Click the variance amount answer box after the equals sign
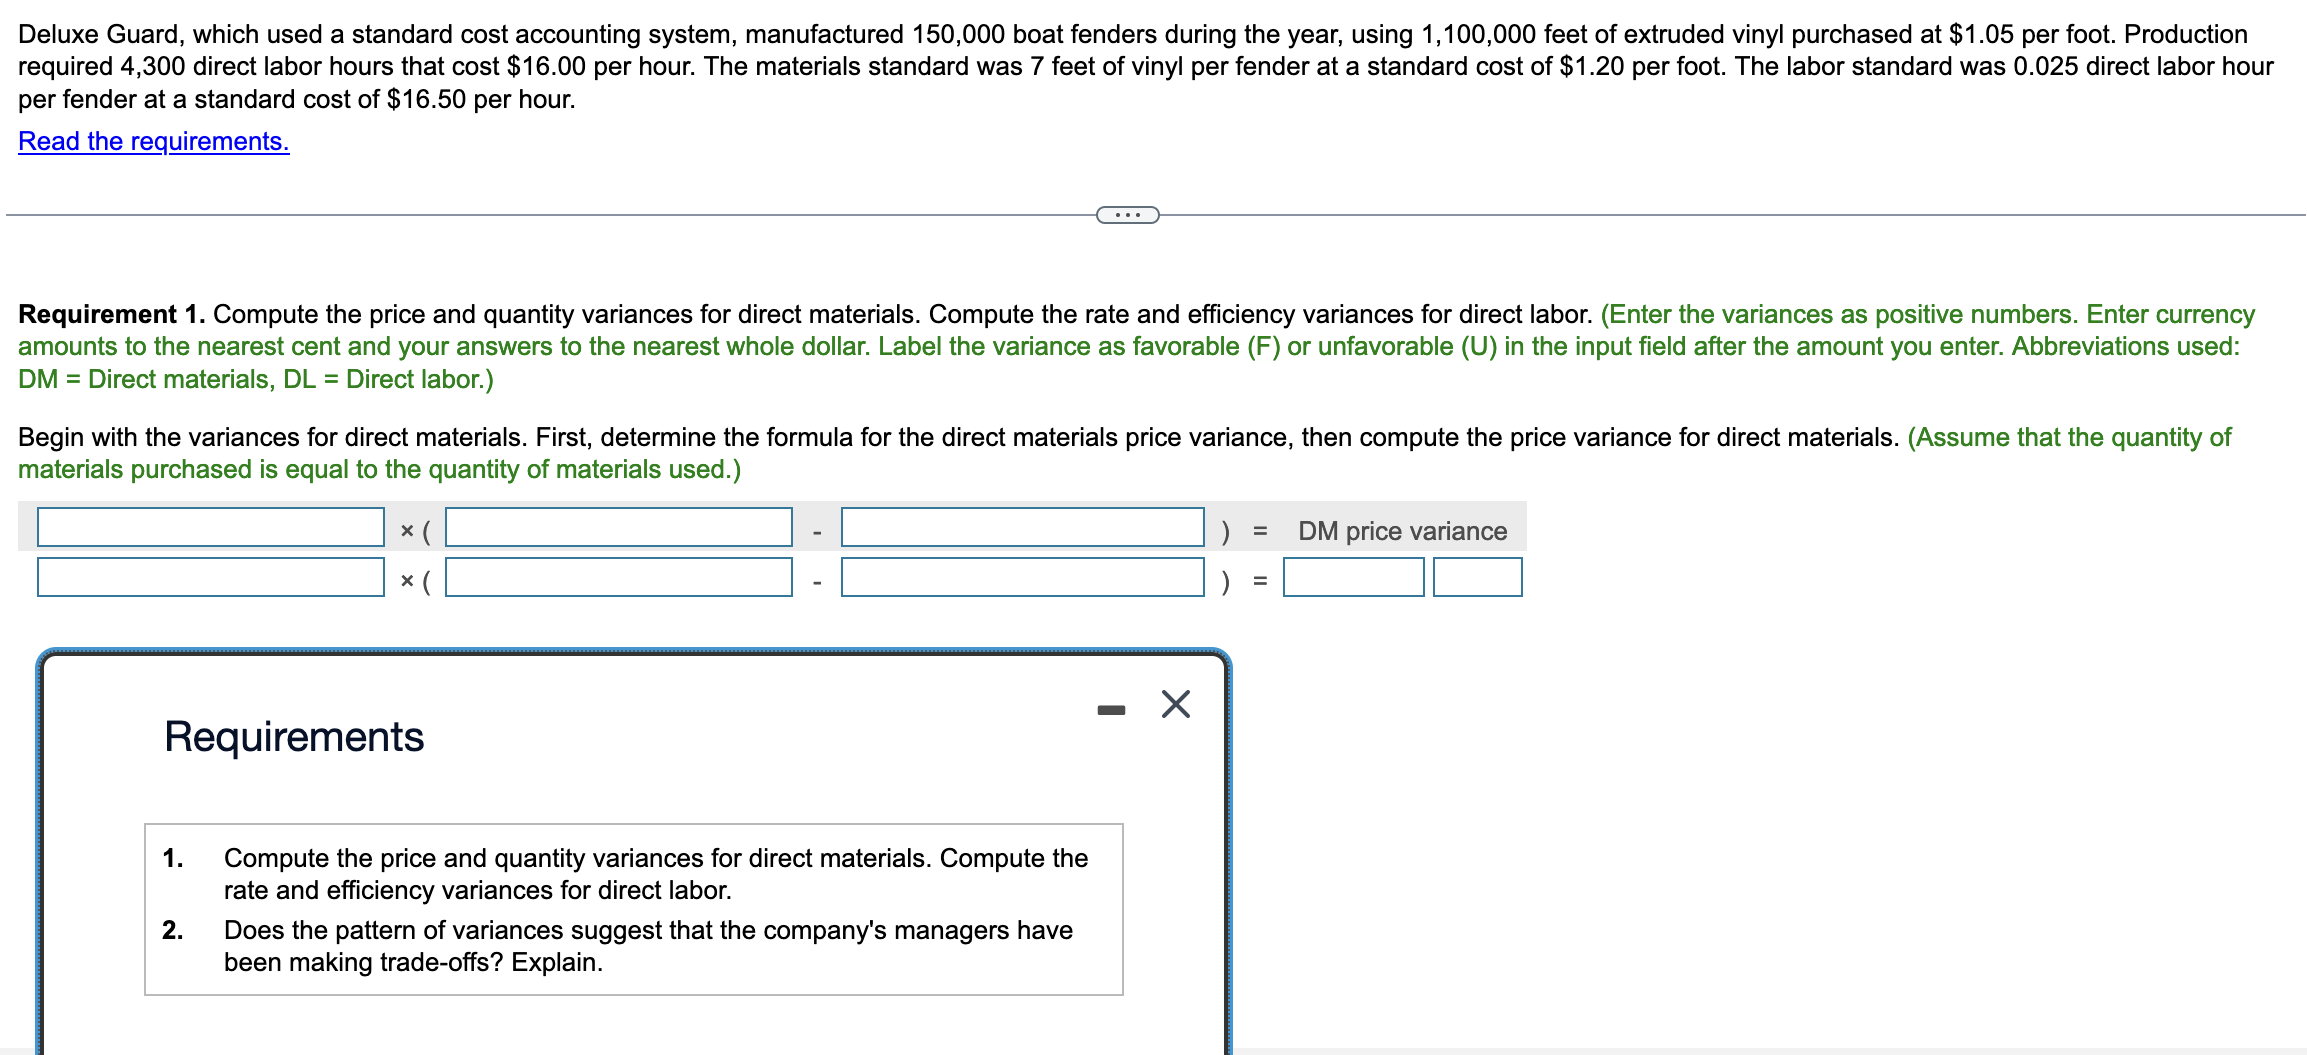2307x1055 pixels. pos(1352,578)
